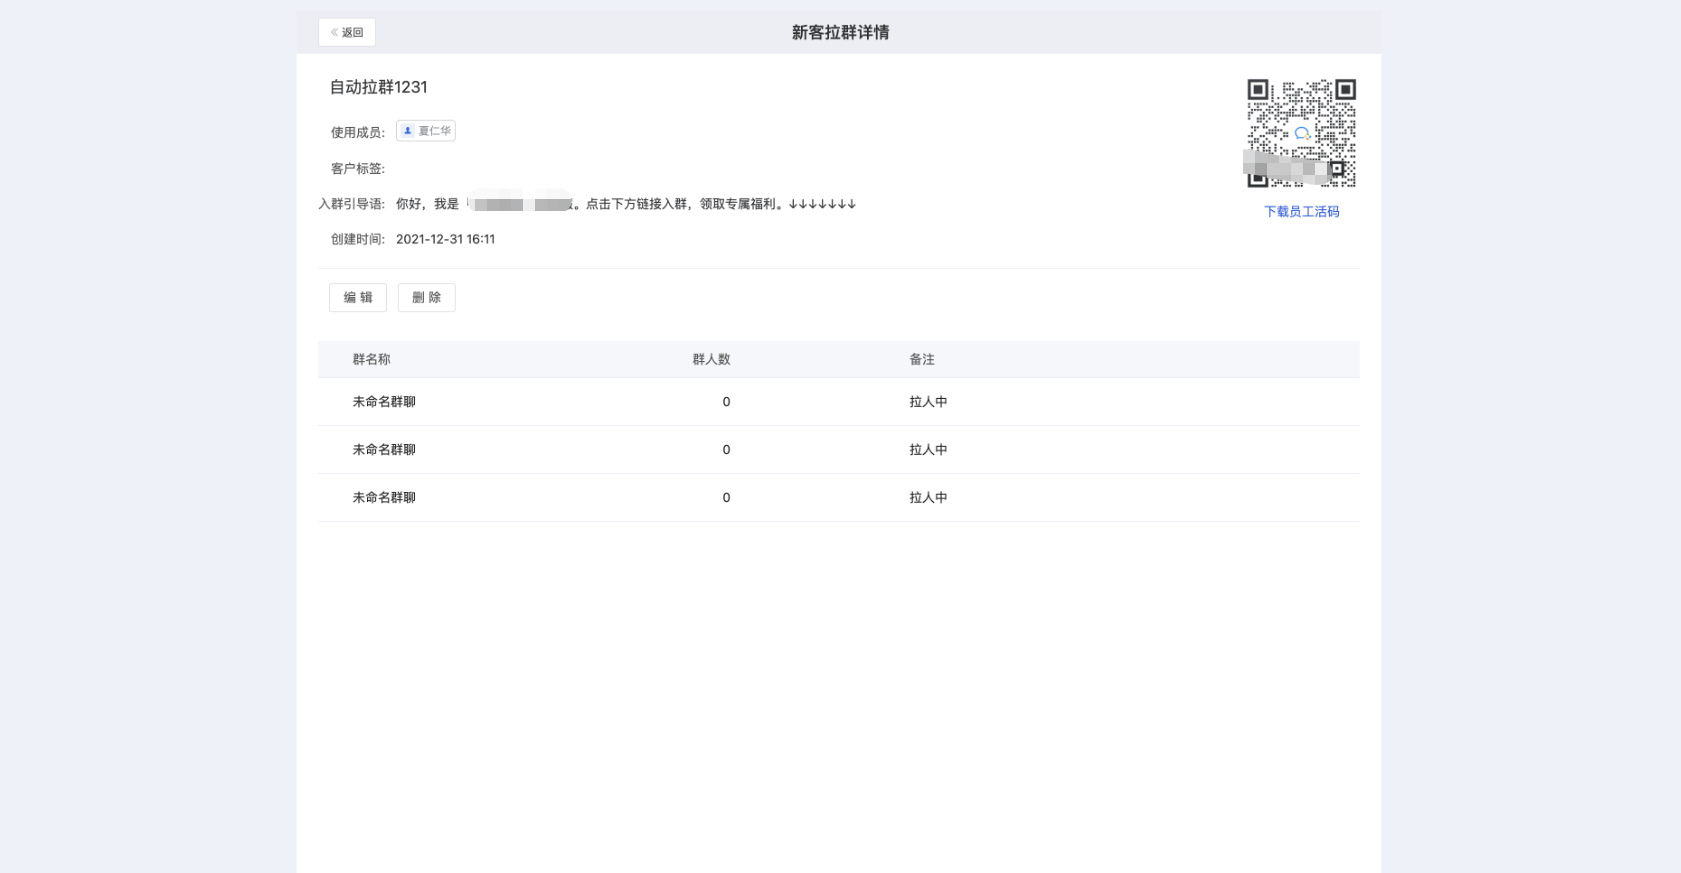Image resolution: width=1681 pixels, height=873 pixels.
Task: Click the 使用成员 label
Action: [x=358, y=132]
